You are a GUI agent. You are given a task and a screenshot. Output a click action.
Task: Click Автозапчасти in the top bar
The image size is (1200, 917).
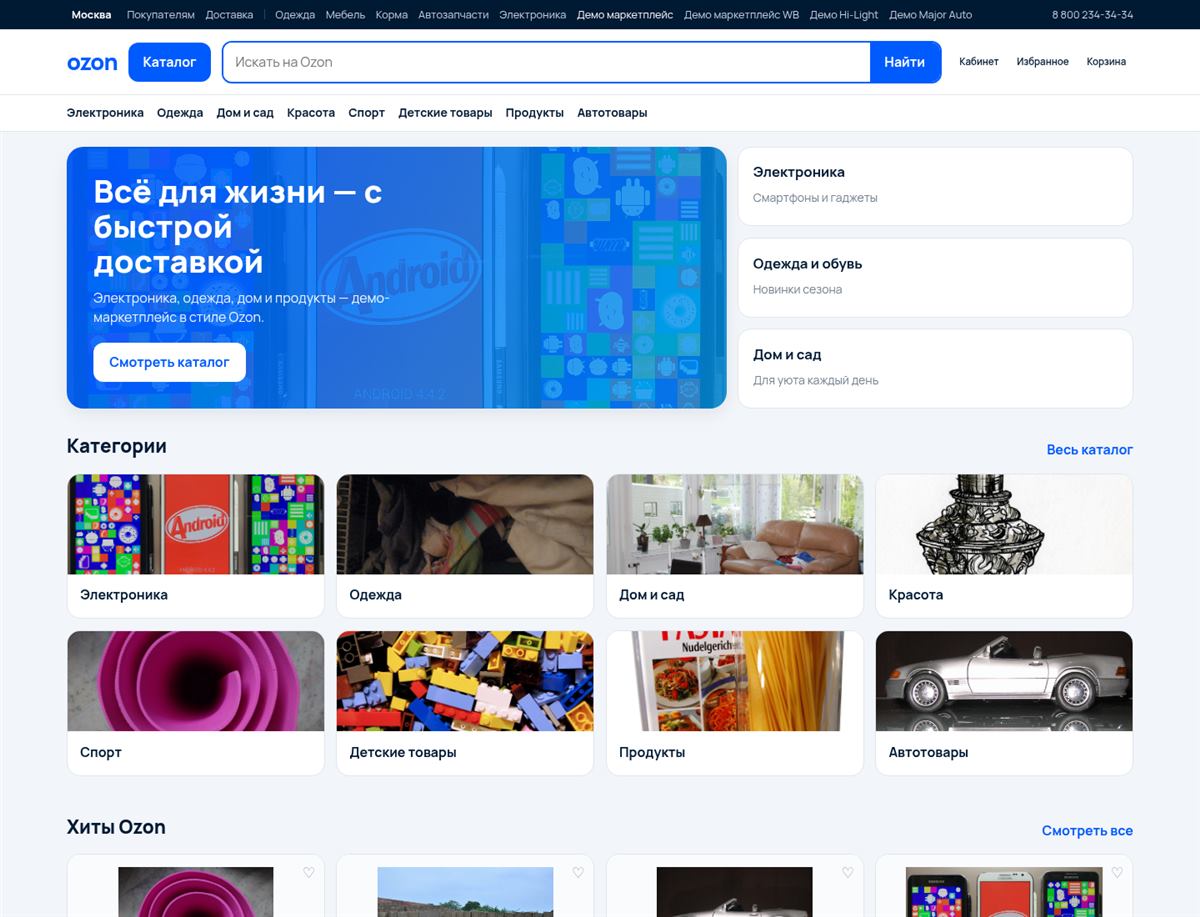pos(453,15)
